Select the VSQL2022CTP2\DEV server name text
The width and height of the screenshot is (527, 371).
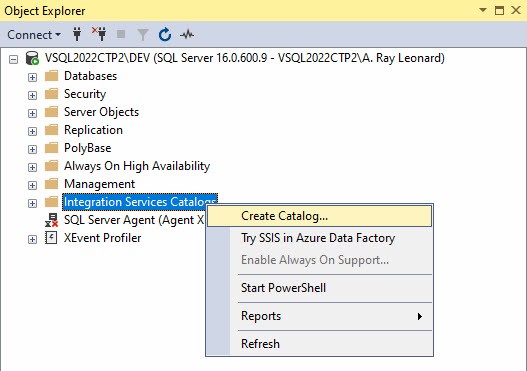(245, 58)
